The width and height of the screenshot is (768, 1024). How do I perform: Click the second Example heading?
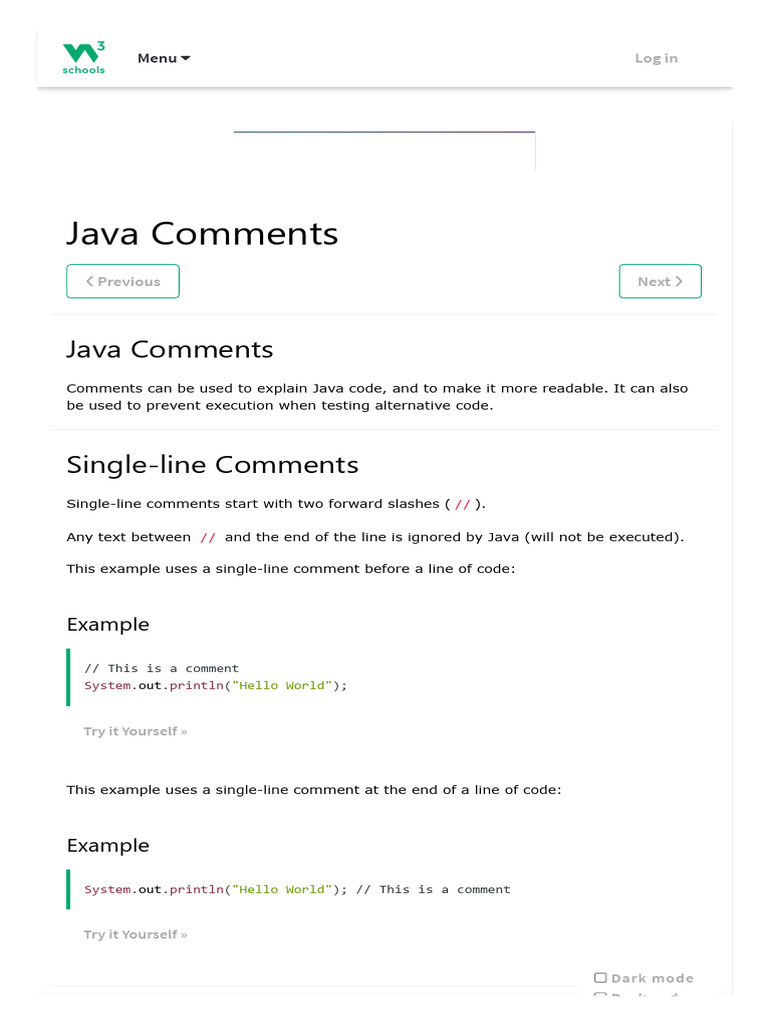107,845
